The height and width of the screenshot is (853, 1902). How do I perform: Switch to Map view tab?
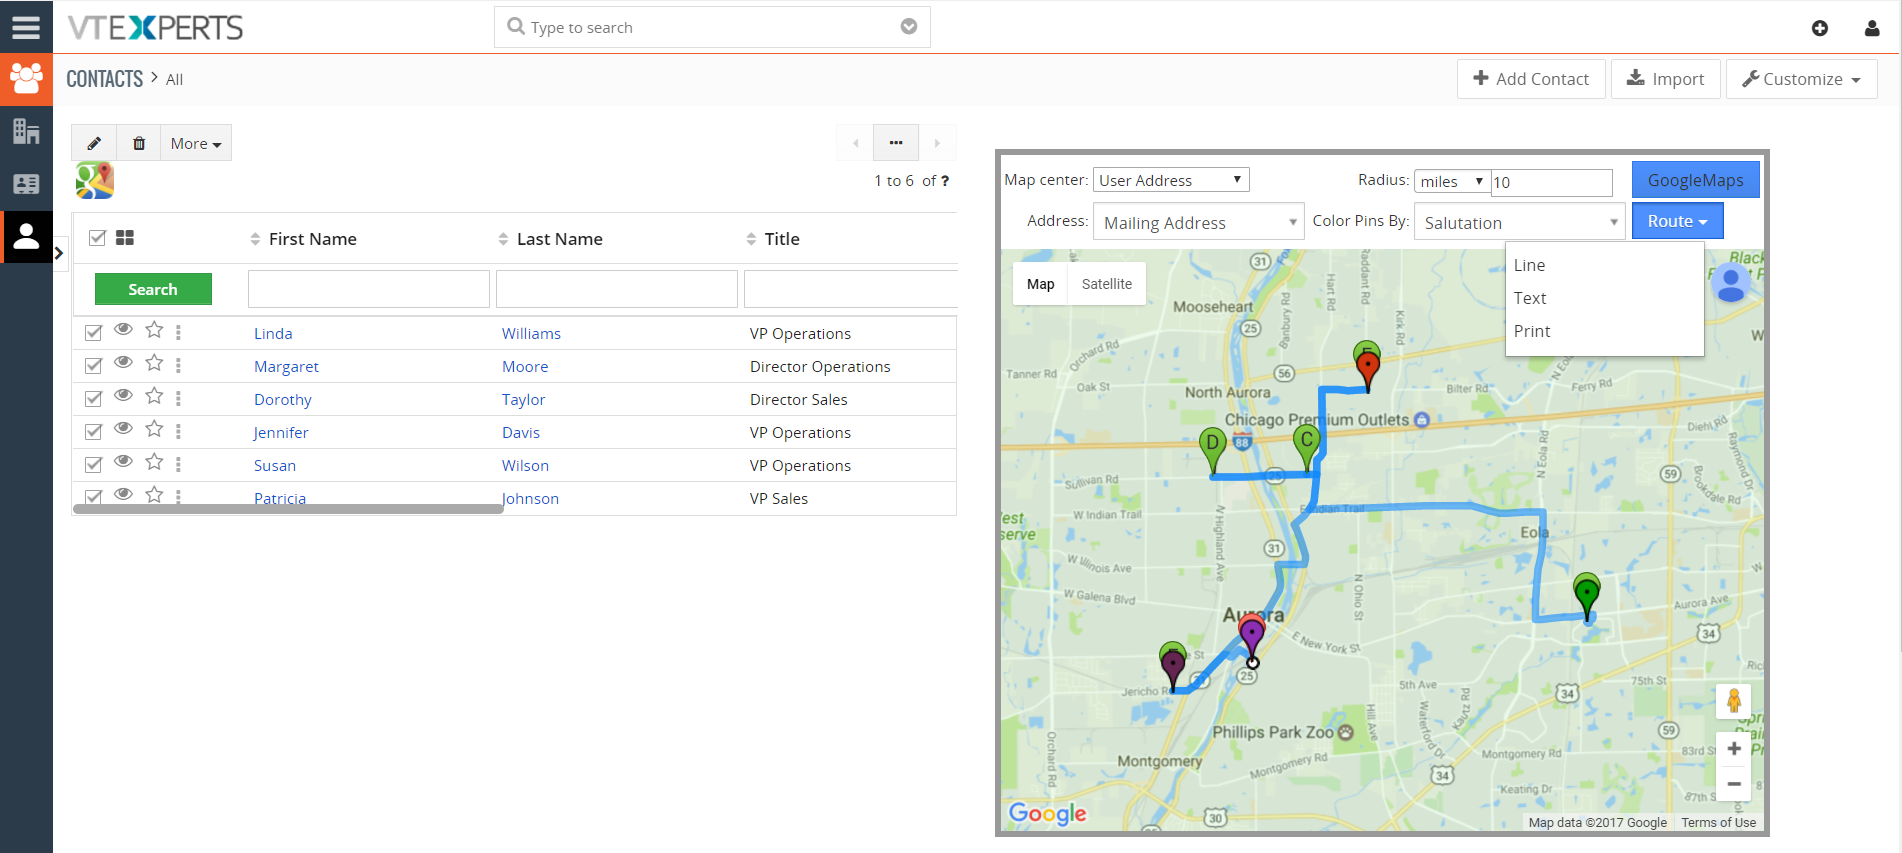(1040, 284)
